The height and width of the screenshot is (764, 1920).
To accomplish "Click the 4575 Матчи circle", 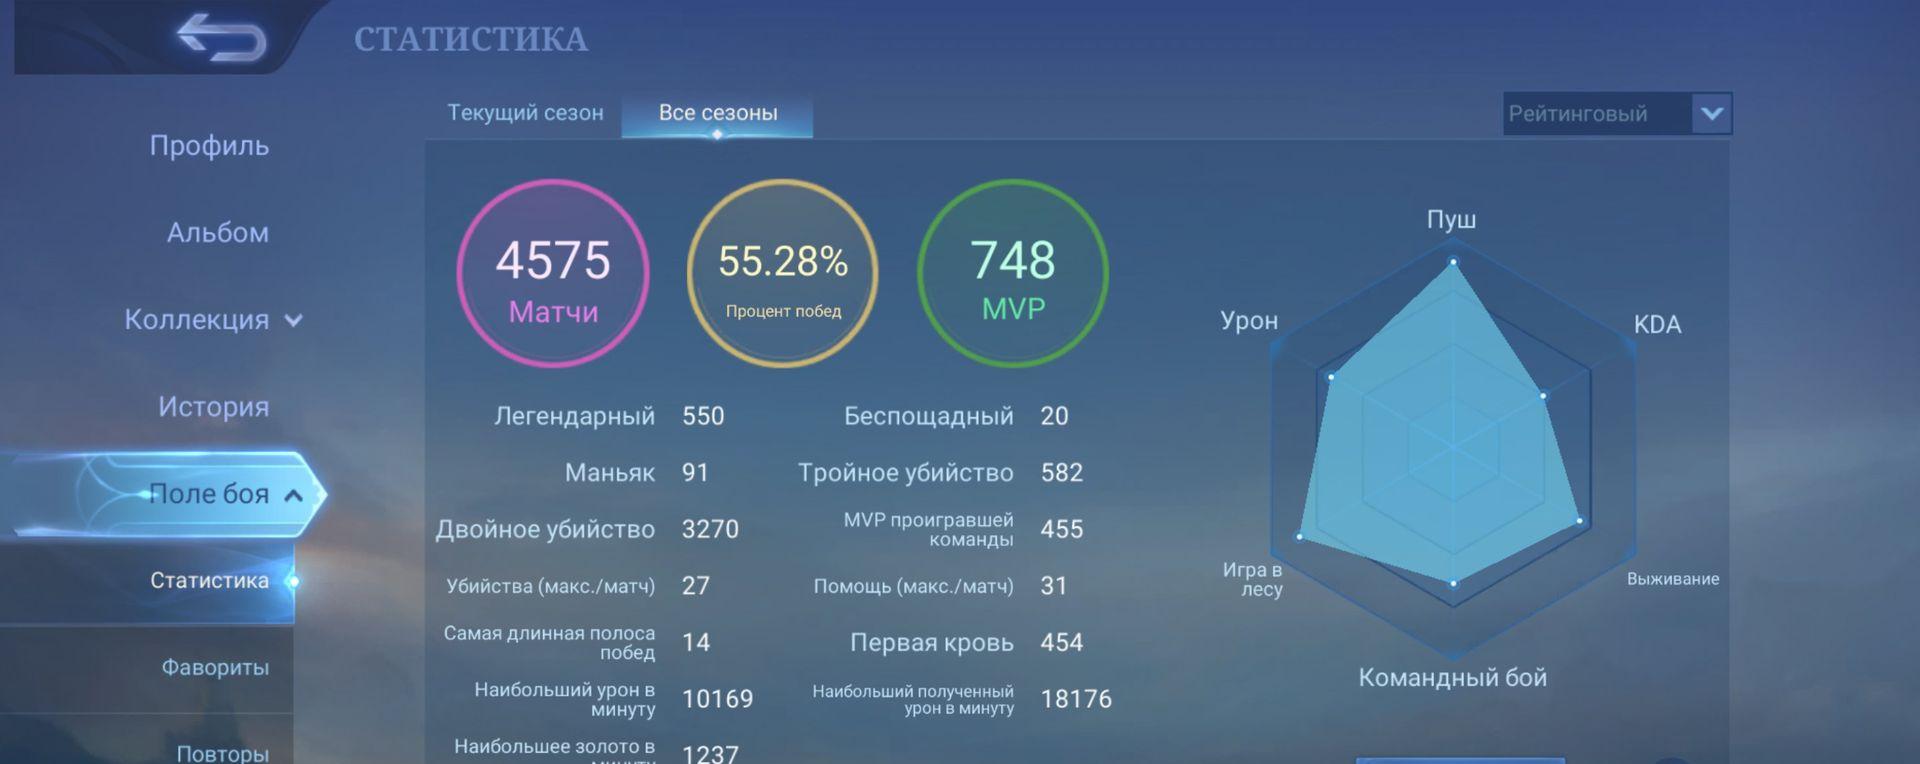I will tap(553, 273).
